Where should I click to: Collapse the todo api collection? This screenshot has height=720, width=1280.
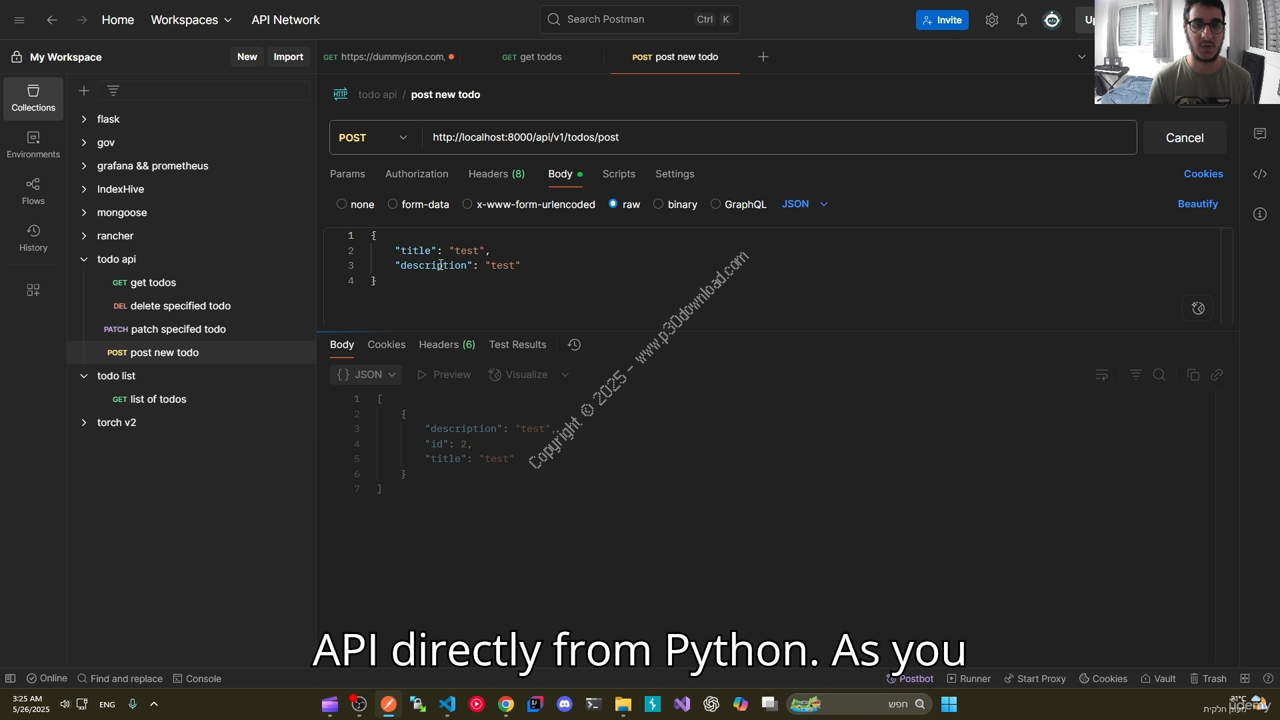[84, 259]
